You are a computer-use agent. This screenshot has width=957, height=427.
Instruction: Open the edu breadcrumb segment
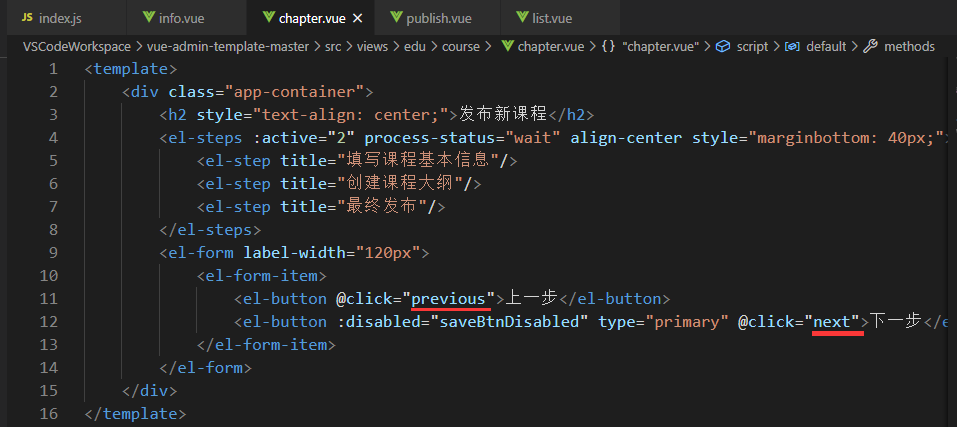pyautogui.click(x=415, y=46)
